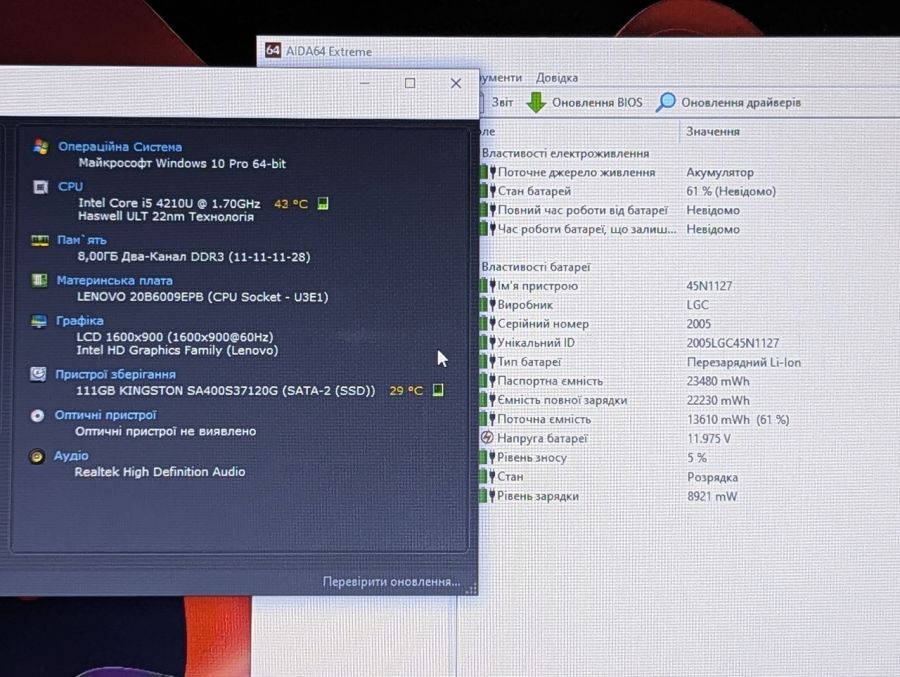Click the AIDA64 Extreme title bar icon

pos(273,51)
